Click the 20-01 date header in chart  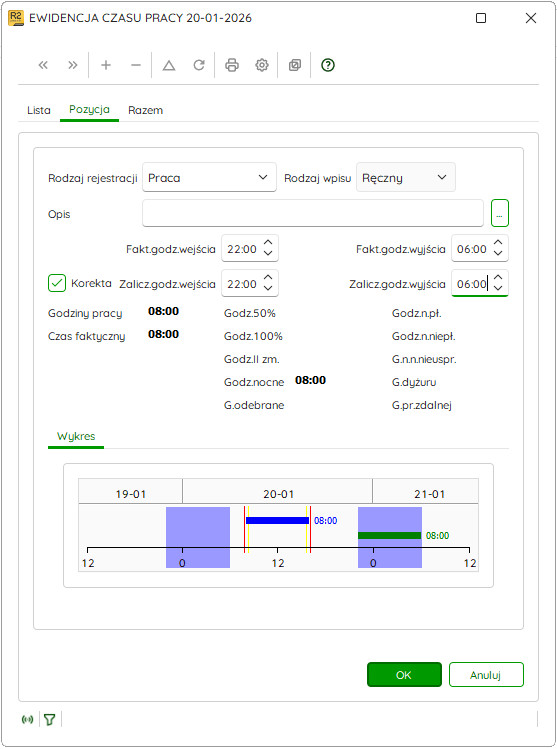tap(278, 493)
